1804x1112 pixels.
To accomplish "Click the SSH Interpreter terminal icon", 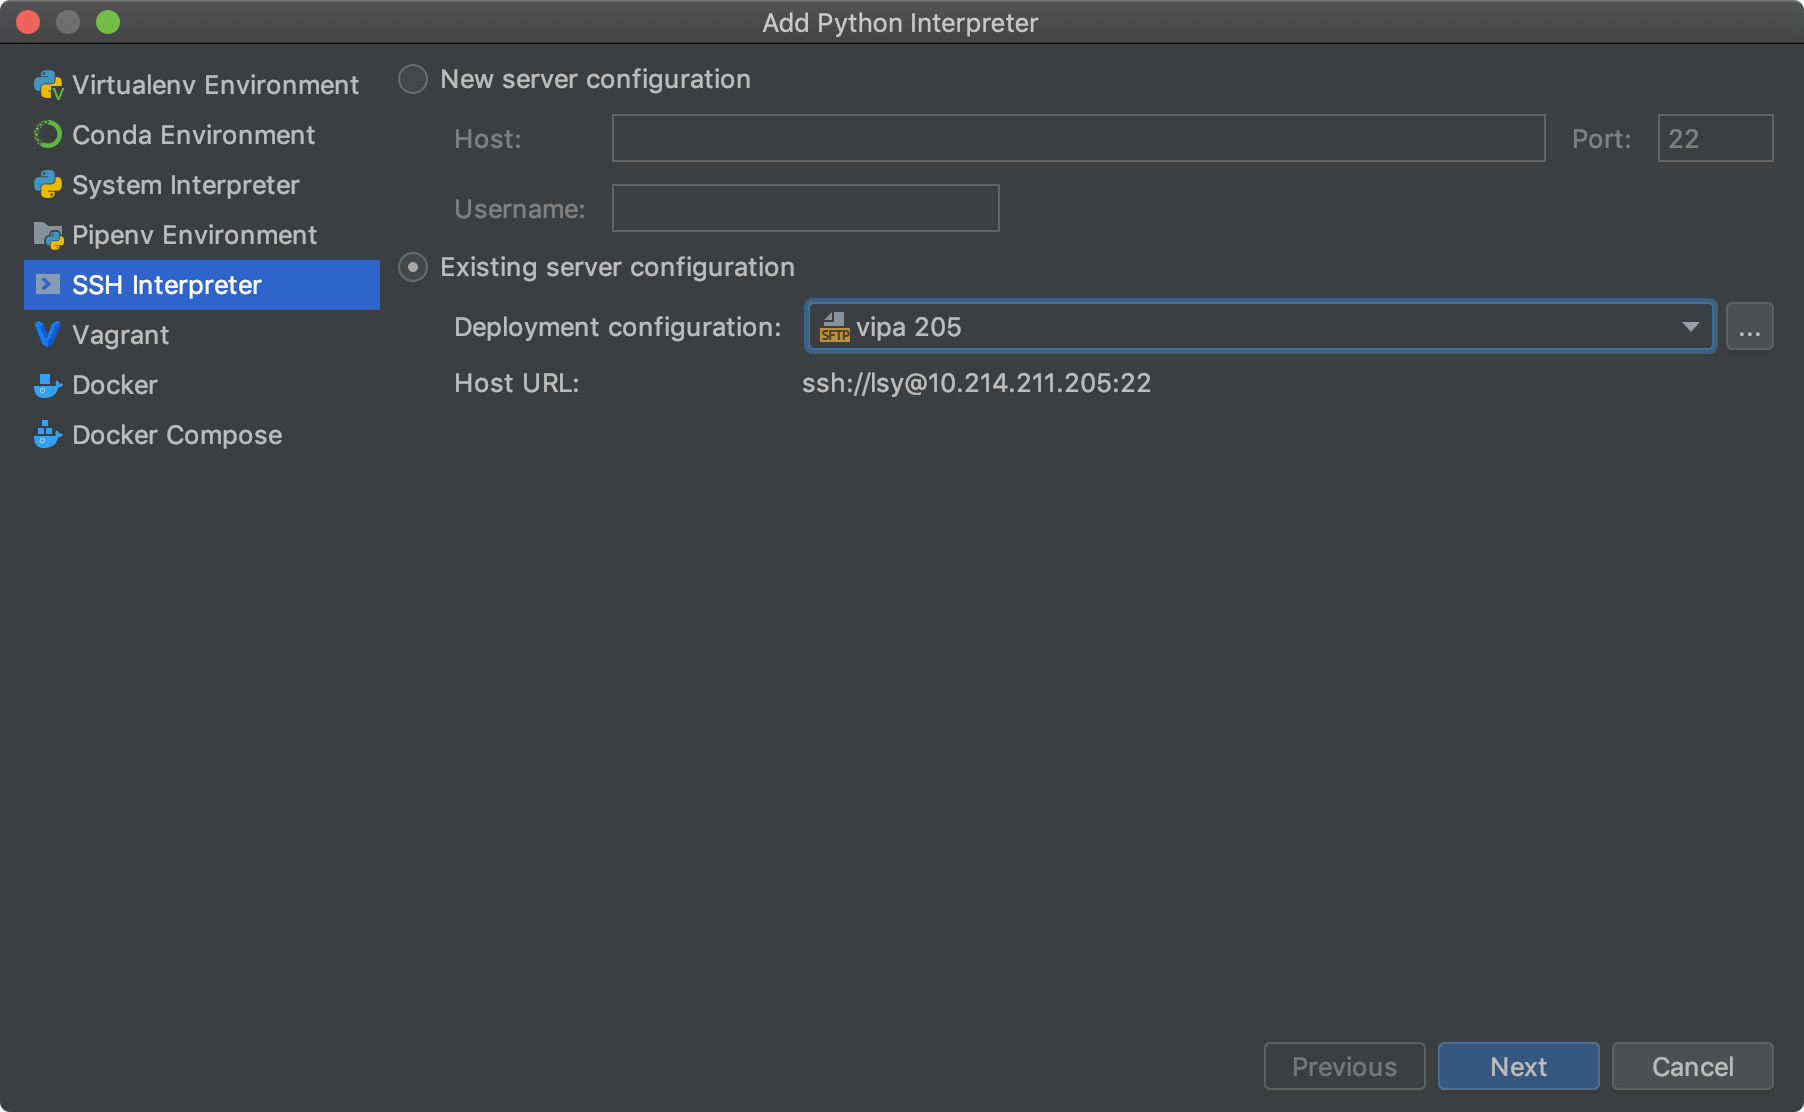I will click(x=48, y=285).
